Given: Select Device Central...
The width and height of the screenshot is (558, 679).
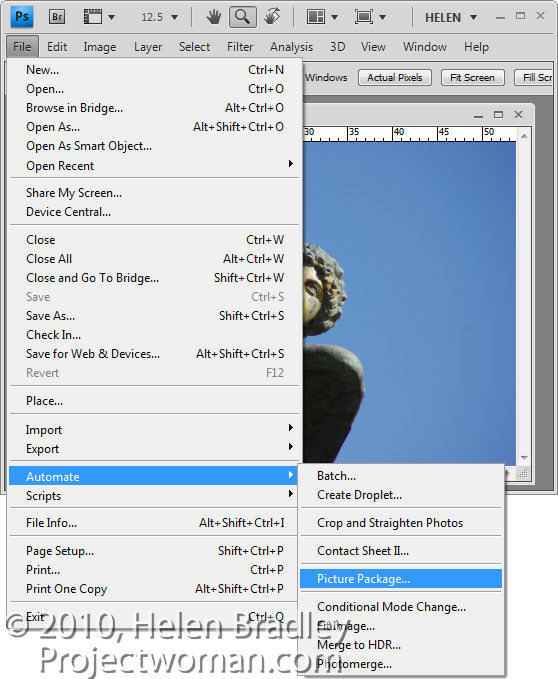Looking at the screenshot, I should 155,212.
